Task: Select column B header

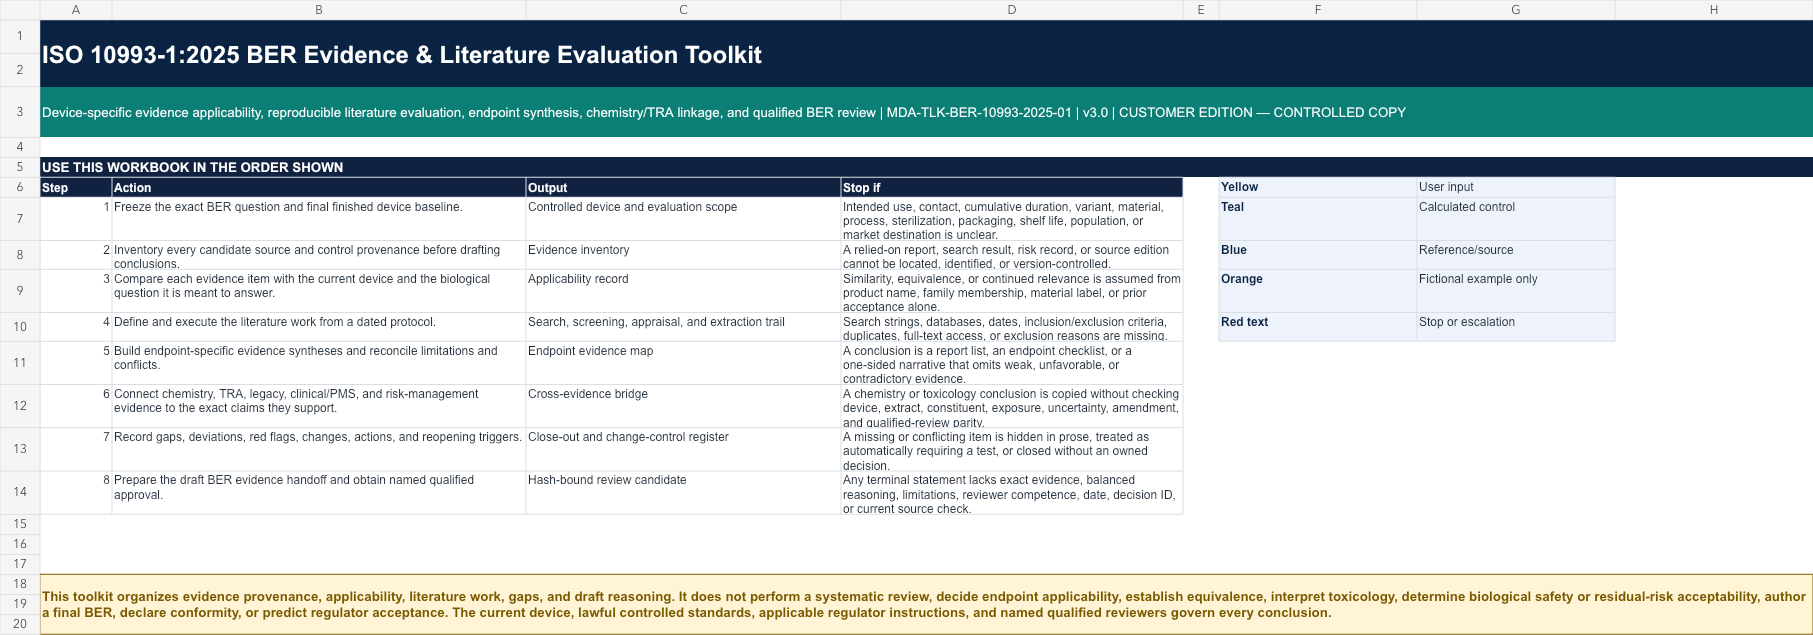Action: click(x=319, y=9)
